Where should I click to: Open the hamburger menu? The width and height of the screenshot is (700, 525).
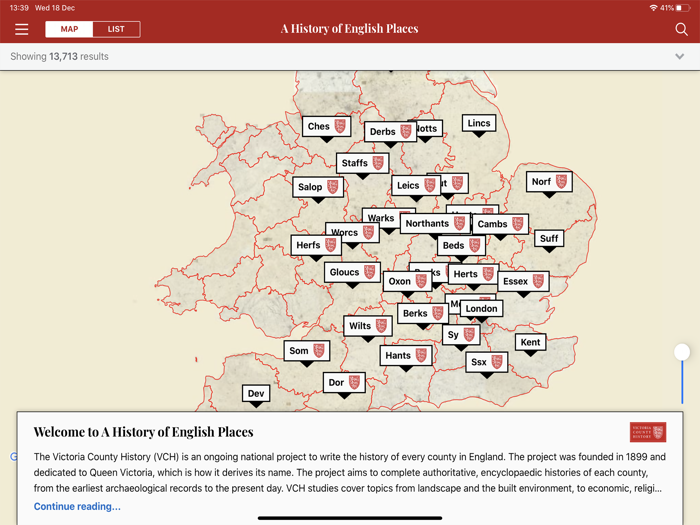[x=21, y=29]
